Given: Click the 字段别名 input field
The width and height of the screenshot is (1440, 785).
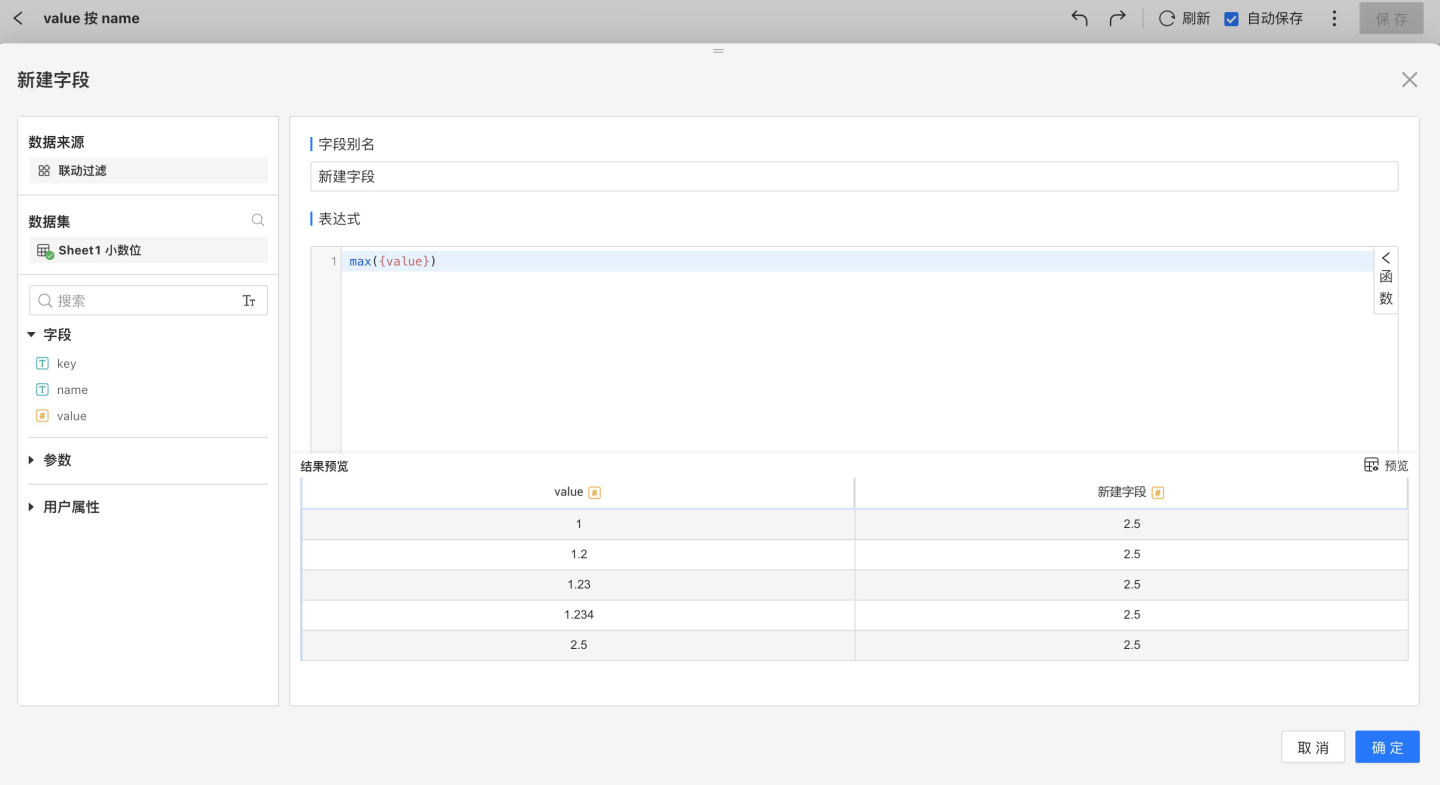Looking at the screenshot, I should 854,177.
